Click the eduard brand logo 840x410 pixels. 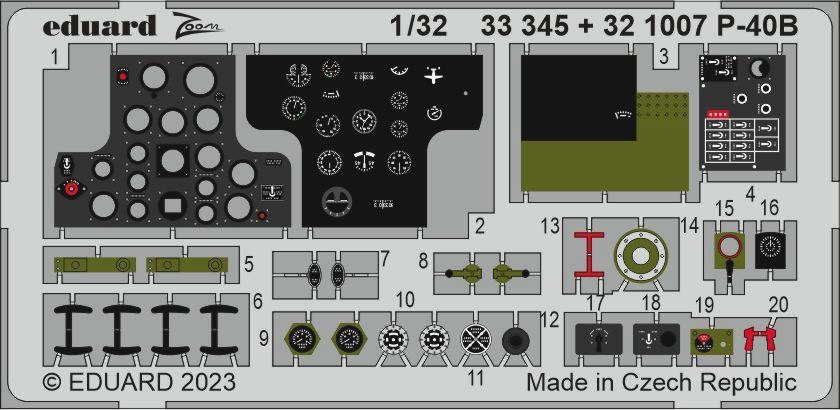click(x=100, y=25)
